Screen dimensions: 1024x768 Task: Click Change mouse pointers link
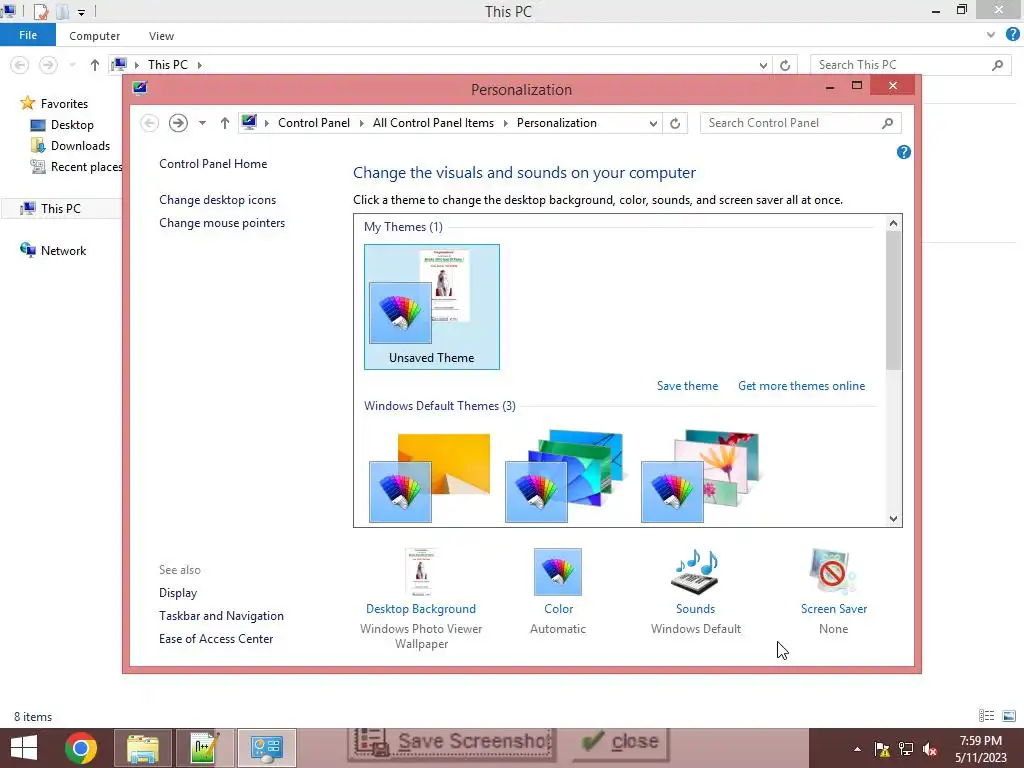click(x=222, y=223)
